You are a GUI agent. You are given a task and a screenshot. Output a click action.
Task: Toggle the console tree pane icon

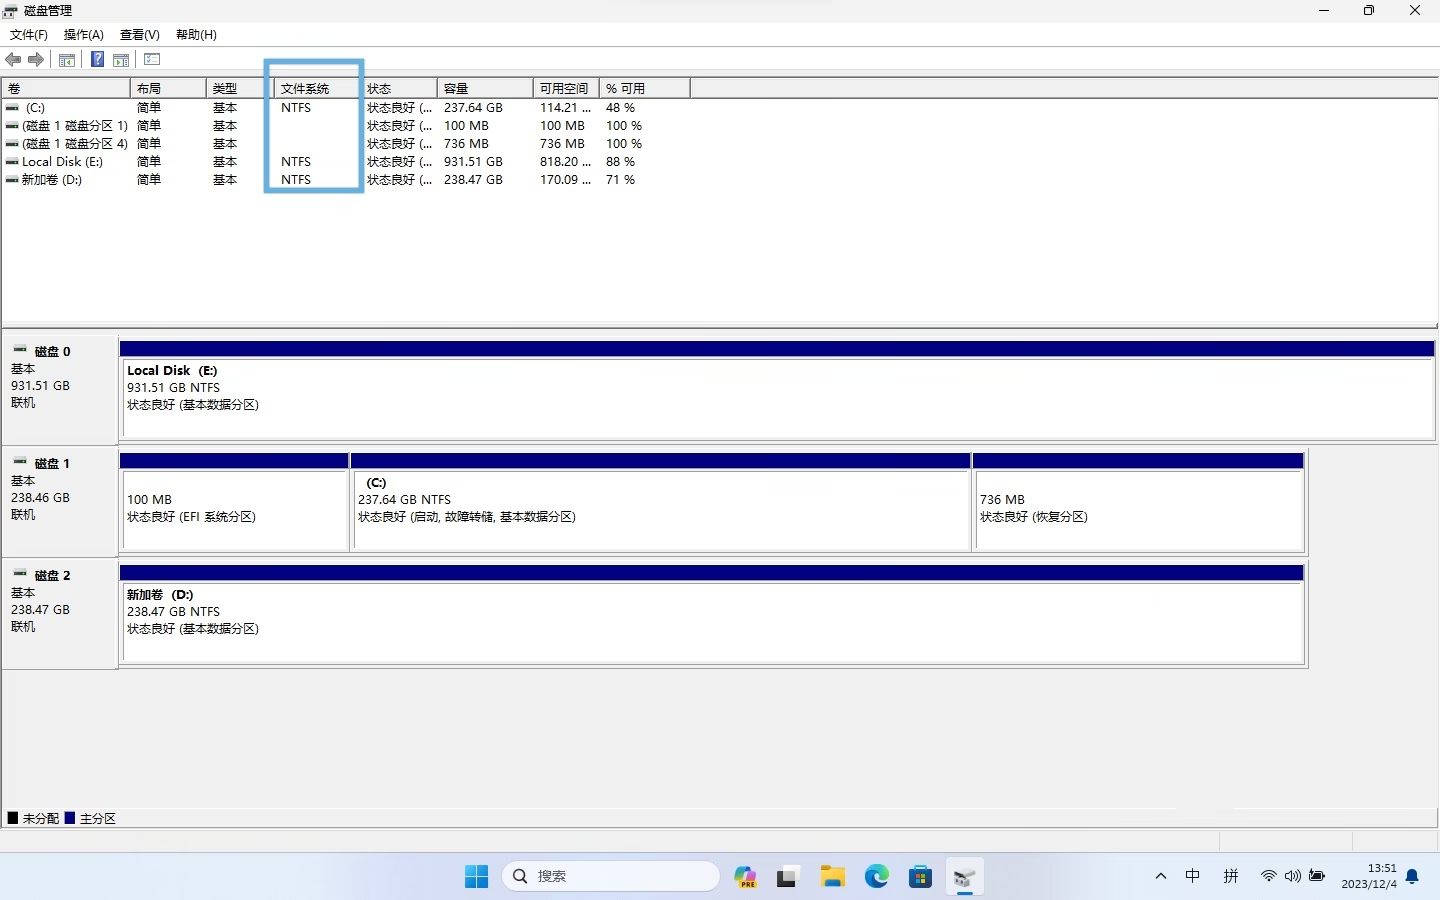pos(67,60)
